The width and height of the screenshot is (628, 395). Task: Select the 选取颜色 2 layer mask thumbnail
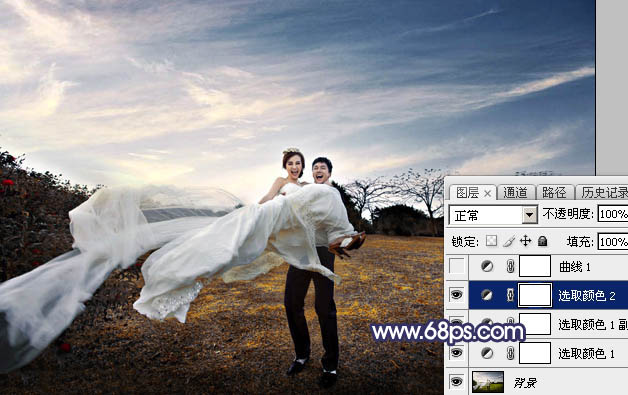click(535, 295)
